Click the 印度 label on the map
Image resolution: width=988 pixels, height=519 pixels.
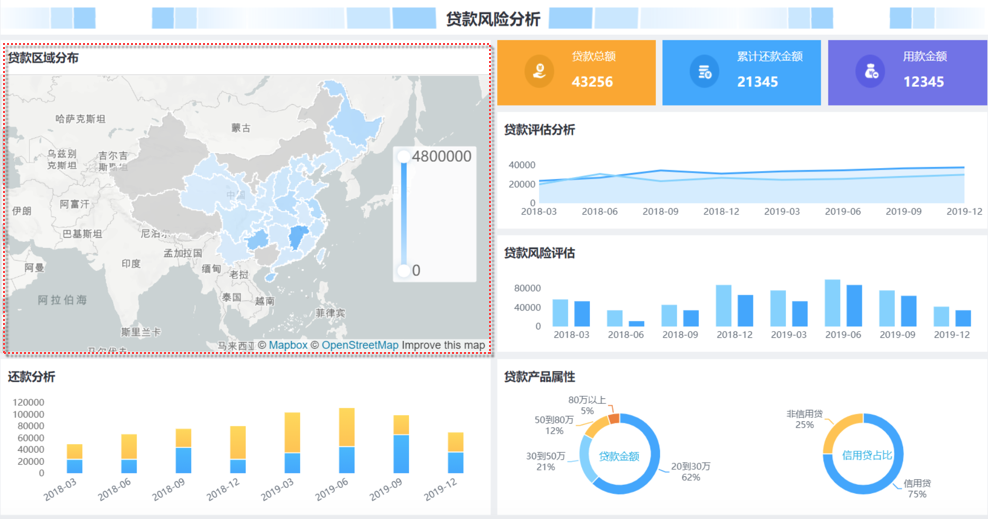tap(131, 263)
